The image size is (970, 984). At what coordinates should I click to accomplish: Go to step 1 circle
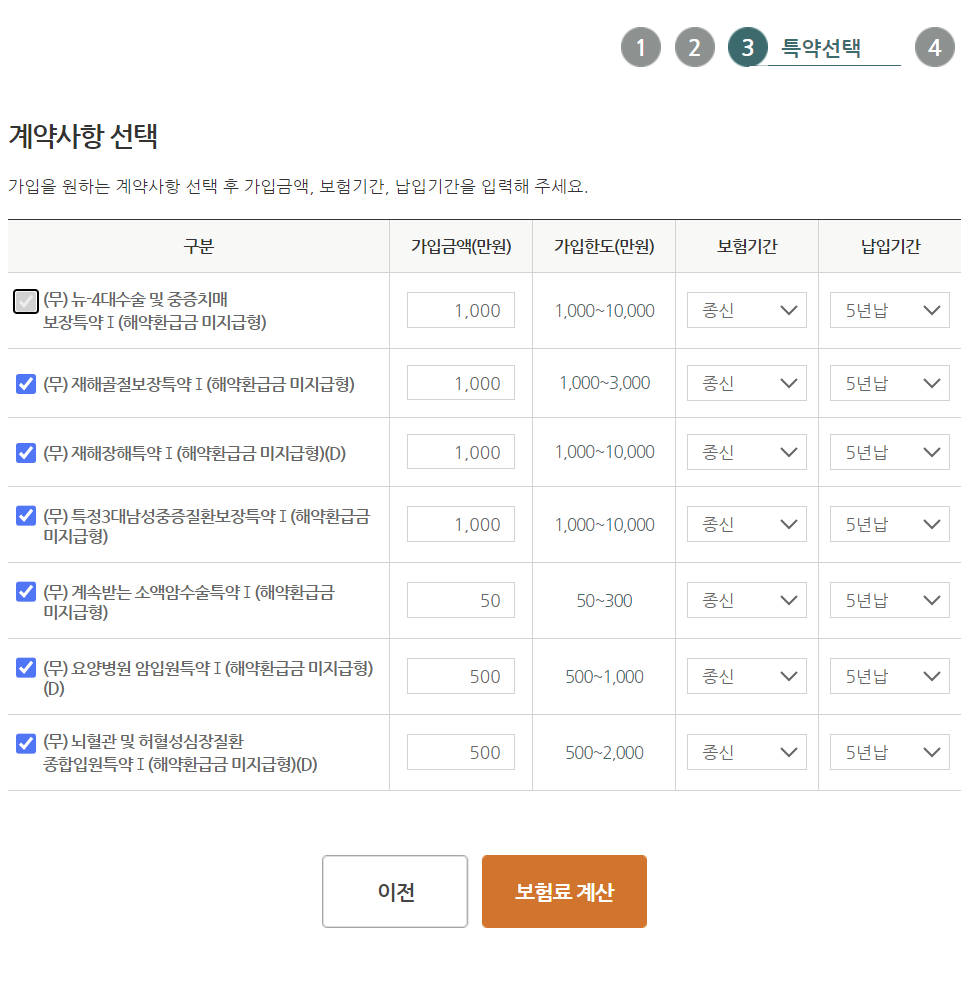(x=641, y=47)
